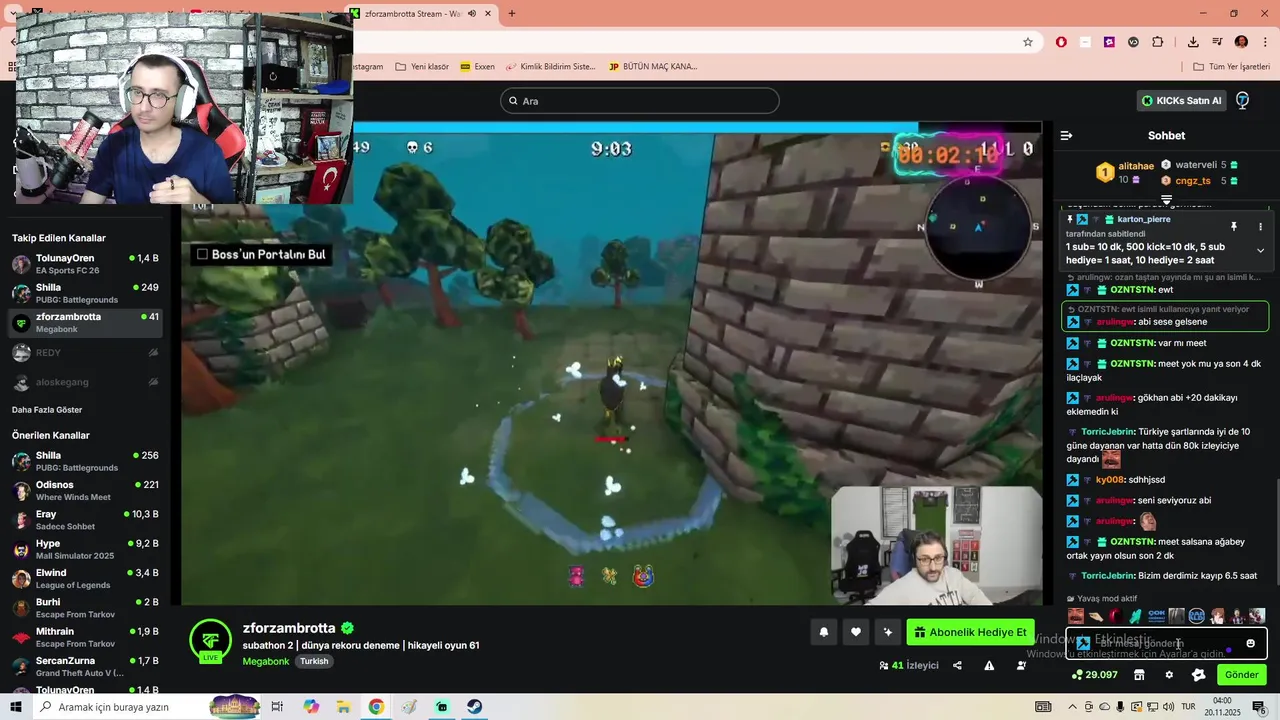Open the TolunayOren followed channel
The height and width of the screenshot is (720, 1280).
click(85, 264)
